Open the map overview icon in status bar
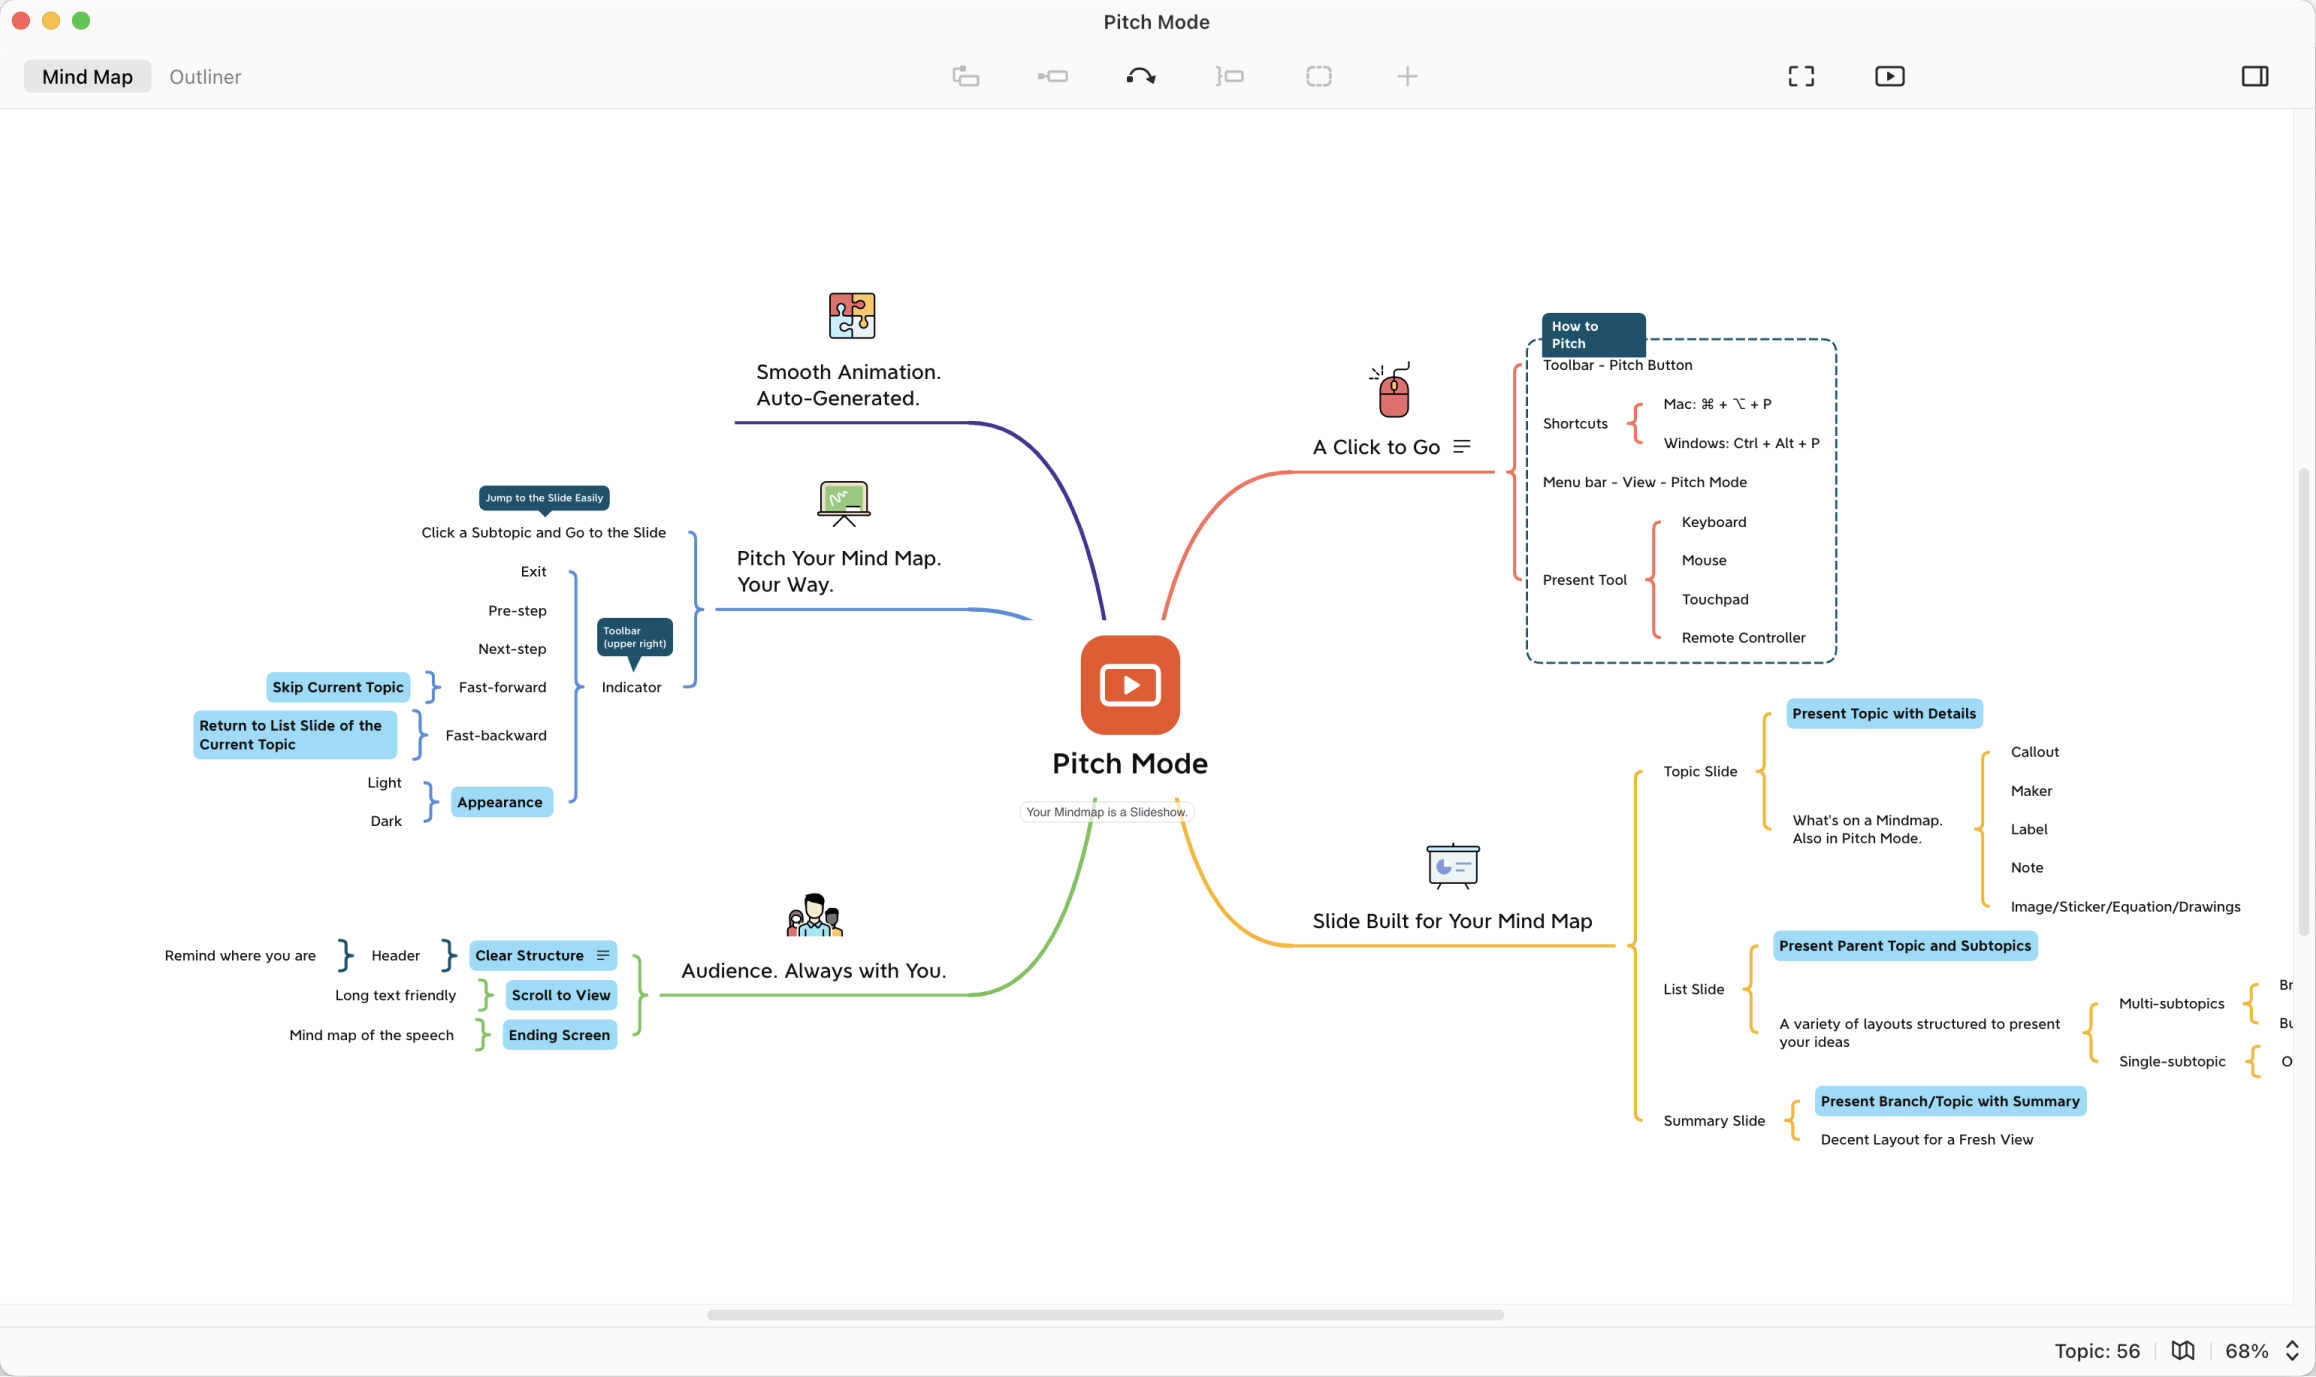 (x=2183, y=1350)
